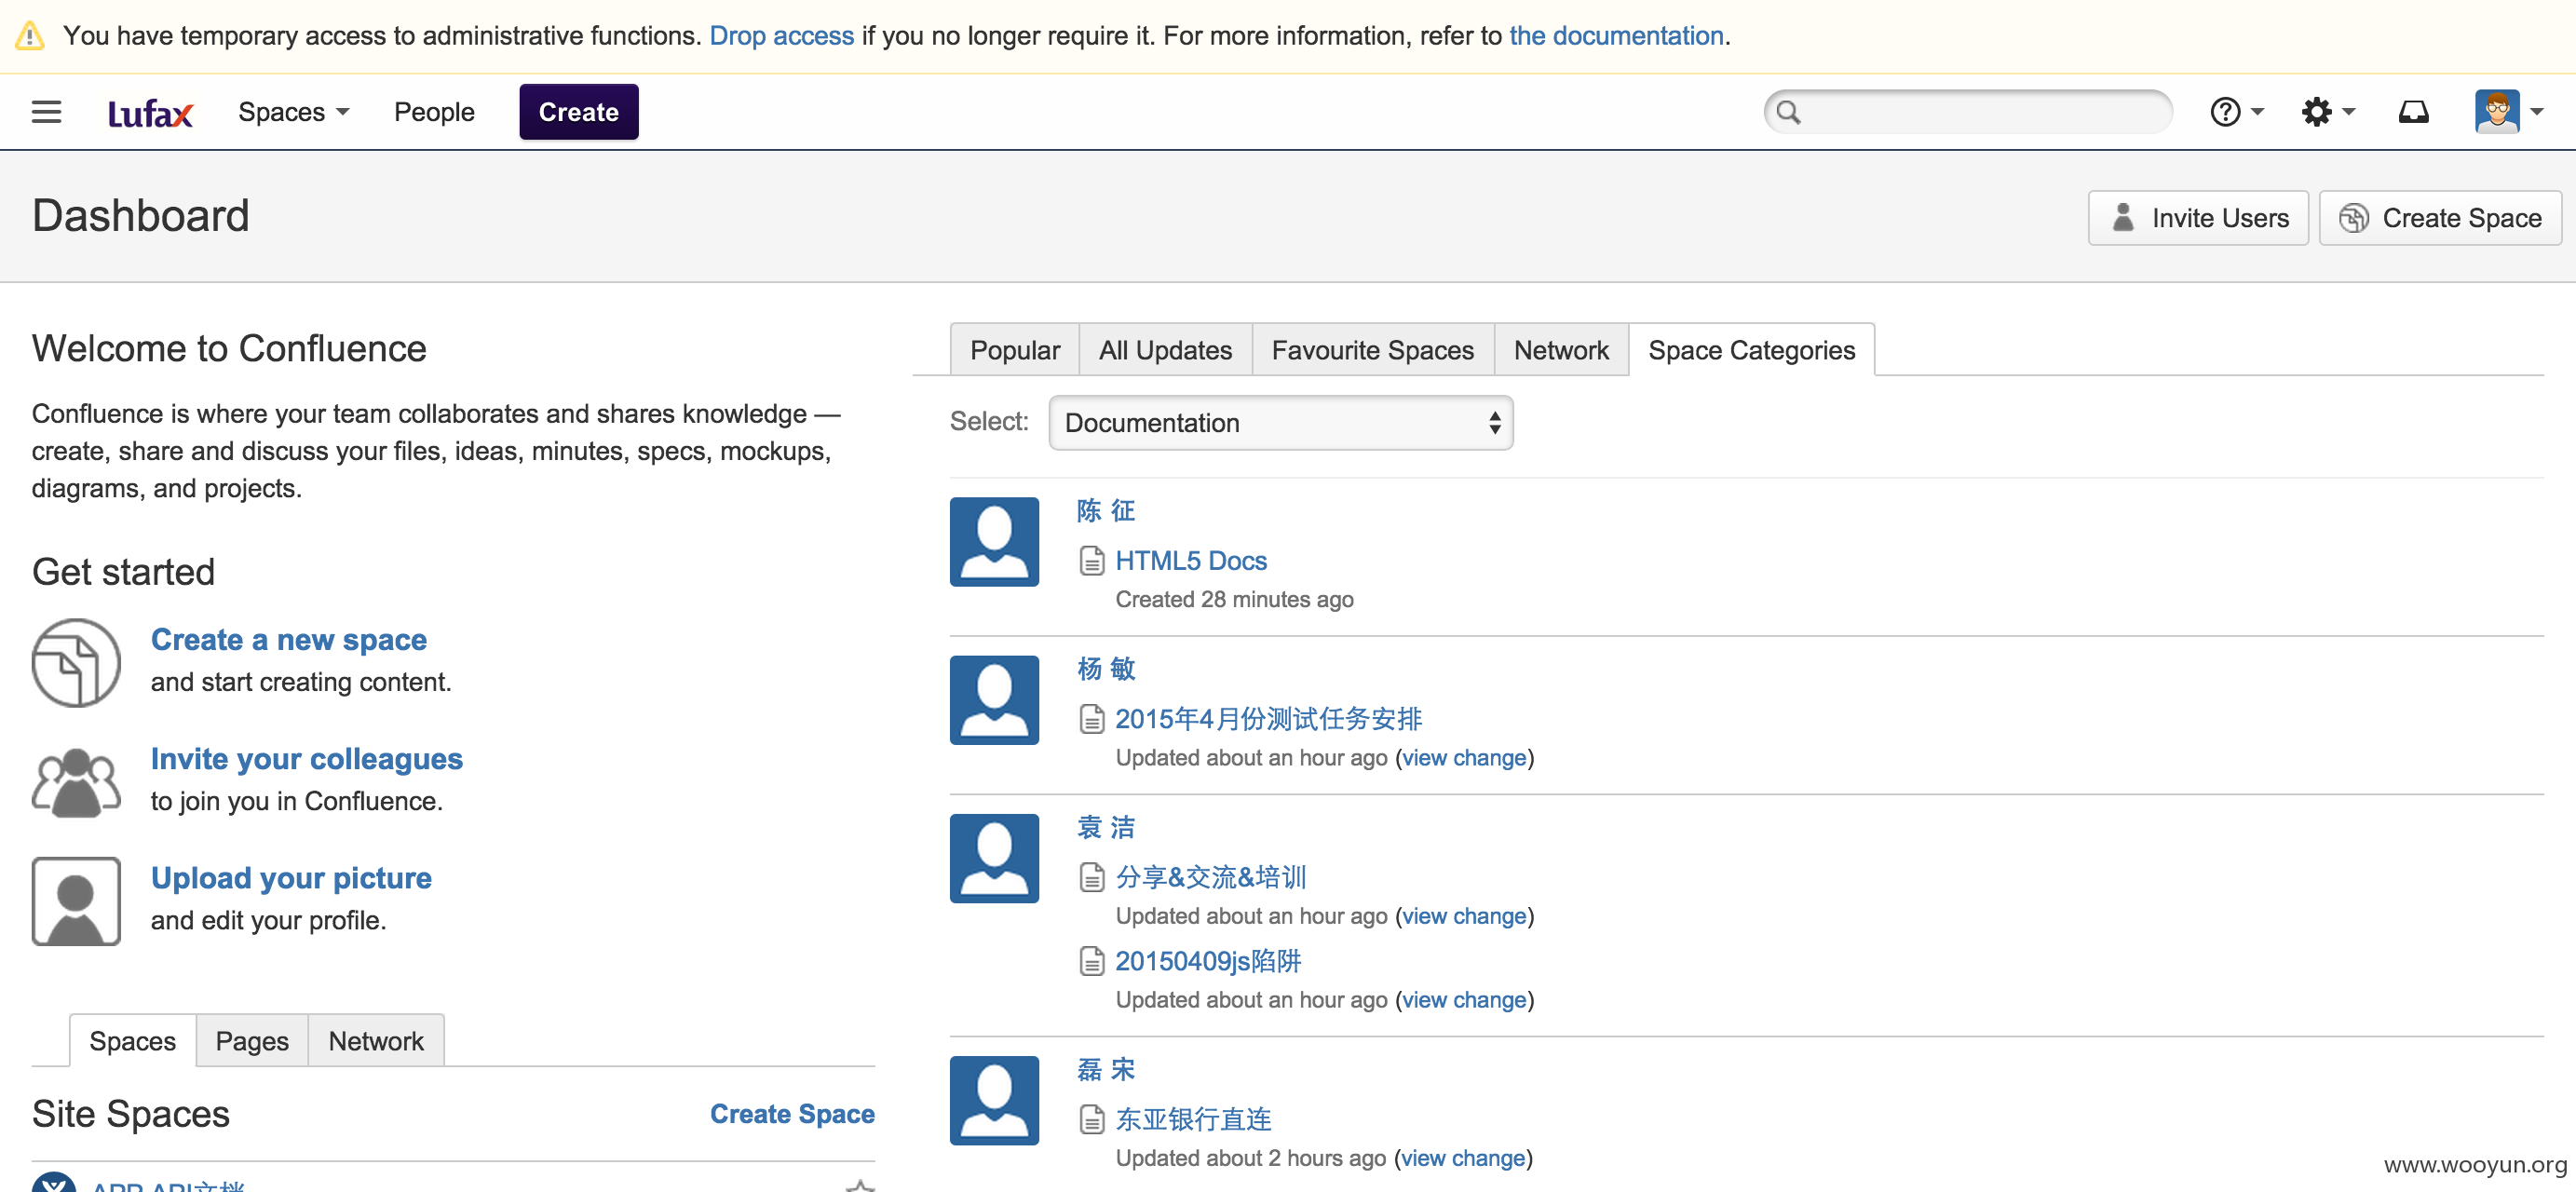2576x1192 pixels.
Task: Open the Documentation category select box
Action: tap(1280, 423)
